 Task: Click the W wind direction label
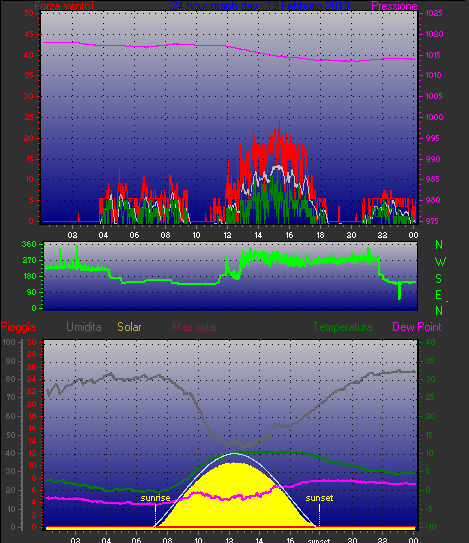point(440,262)
